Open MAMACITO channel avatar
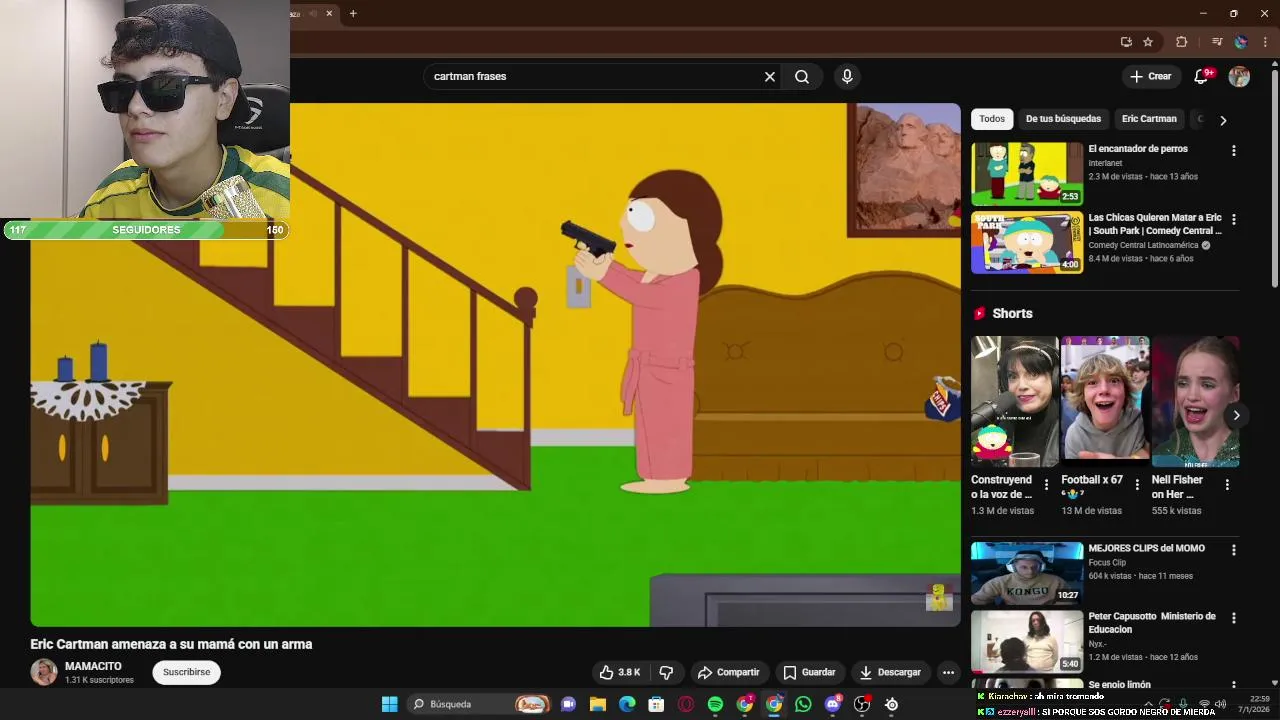This screenshot has height=720, width=1280. tap(44, 672)
